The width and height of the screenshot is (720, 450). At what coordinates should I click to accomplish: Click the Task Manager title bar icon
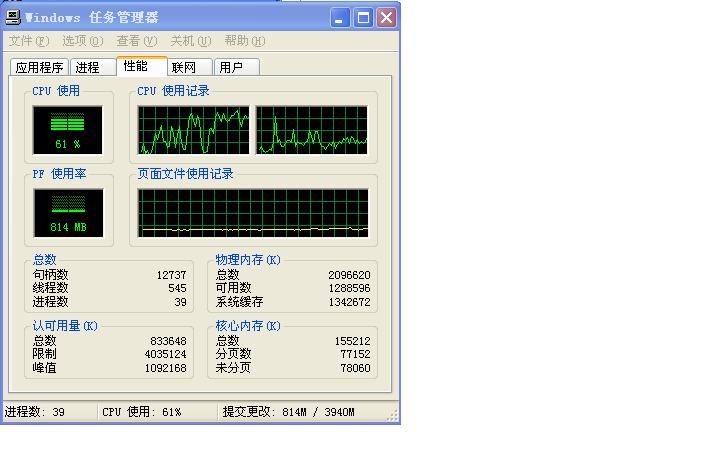coord(13,17)
